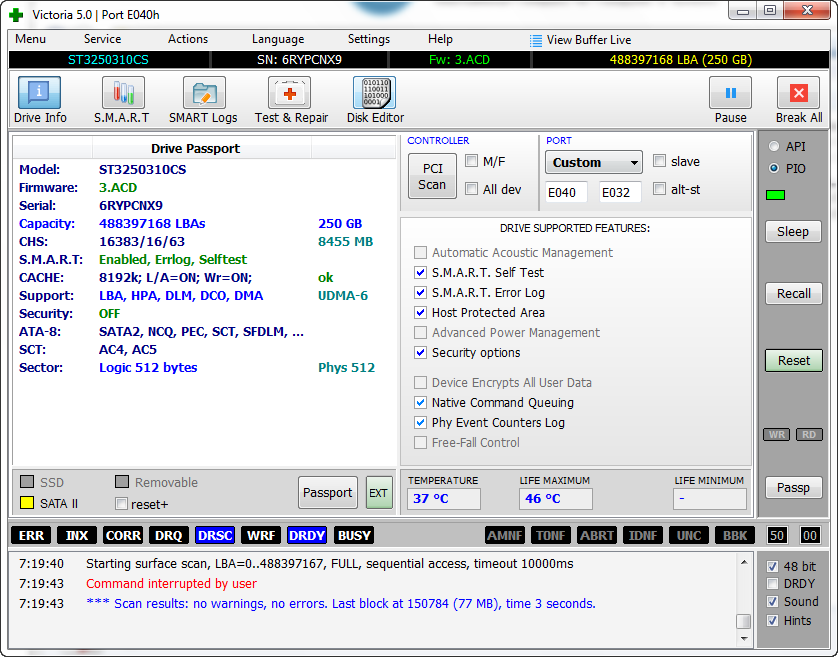Click the UNC error indicator
Viewport: 838px width, 657px height.
coord(689,535)
